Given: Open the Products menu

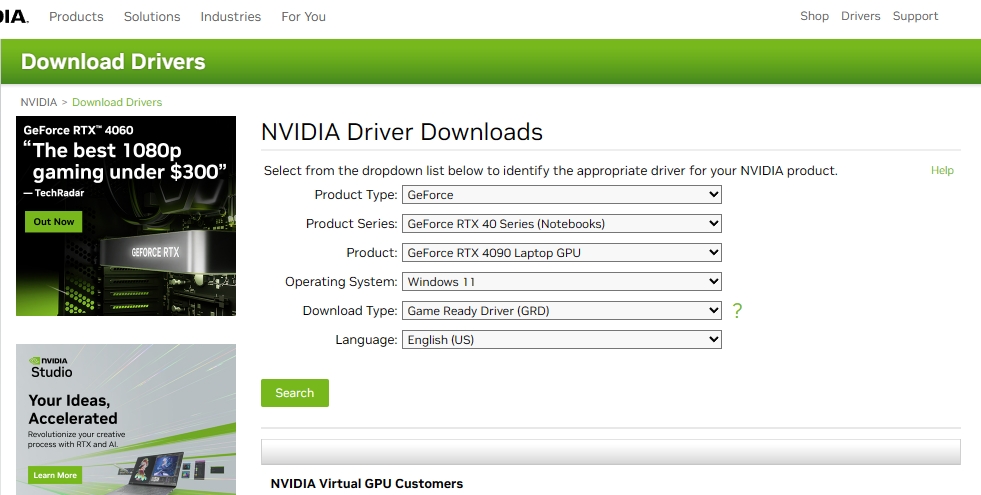Looking at the screenshot, I should [76, 17].
